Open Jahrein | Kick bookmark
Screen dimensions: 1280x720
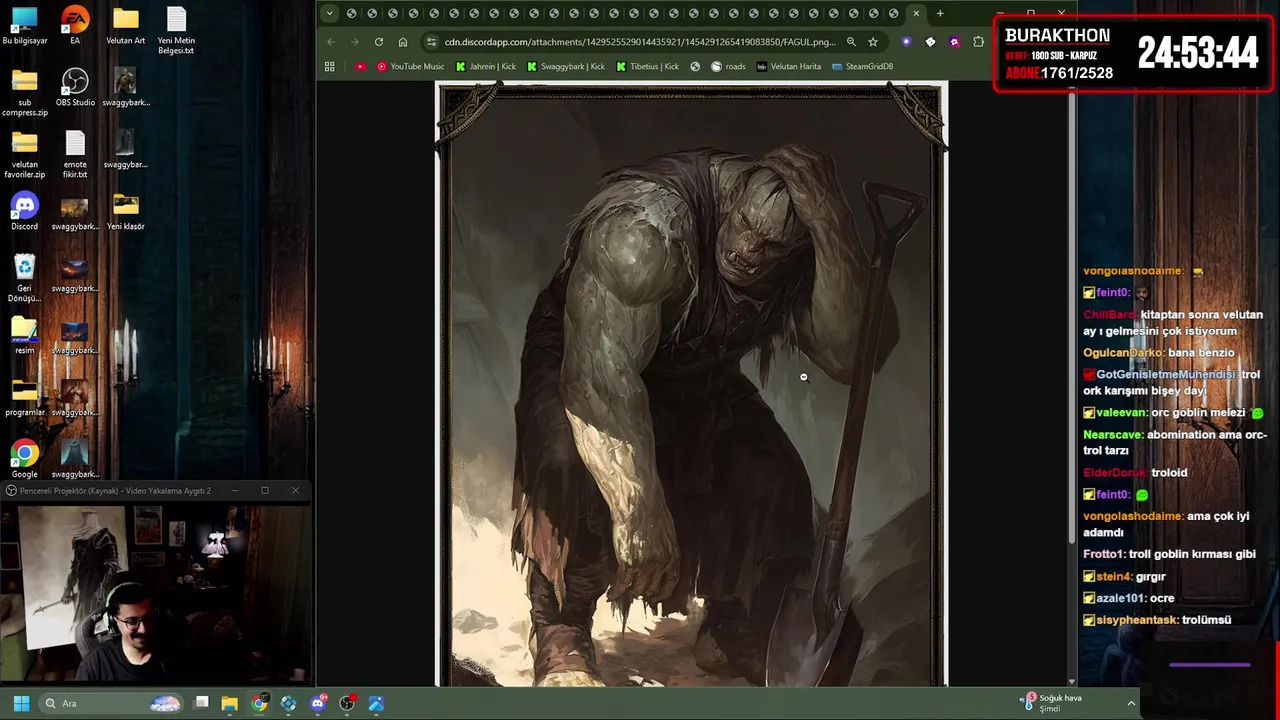pyautogui.click(x=486, y=66)
